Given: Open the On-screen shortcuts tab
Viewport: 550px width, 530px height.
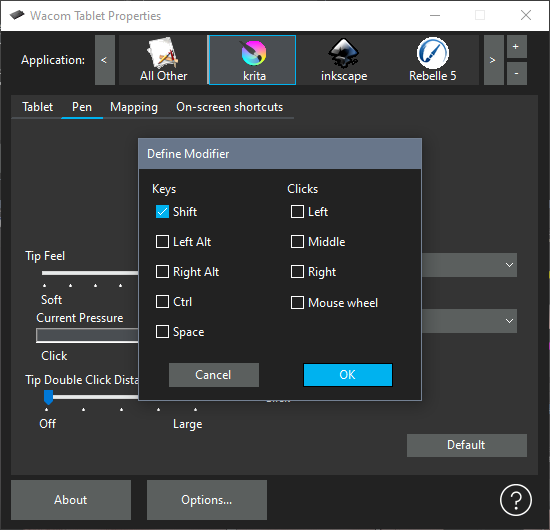Looking at the screenshot, I should point(230,107).
